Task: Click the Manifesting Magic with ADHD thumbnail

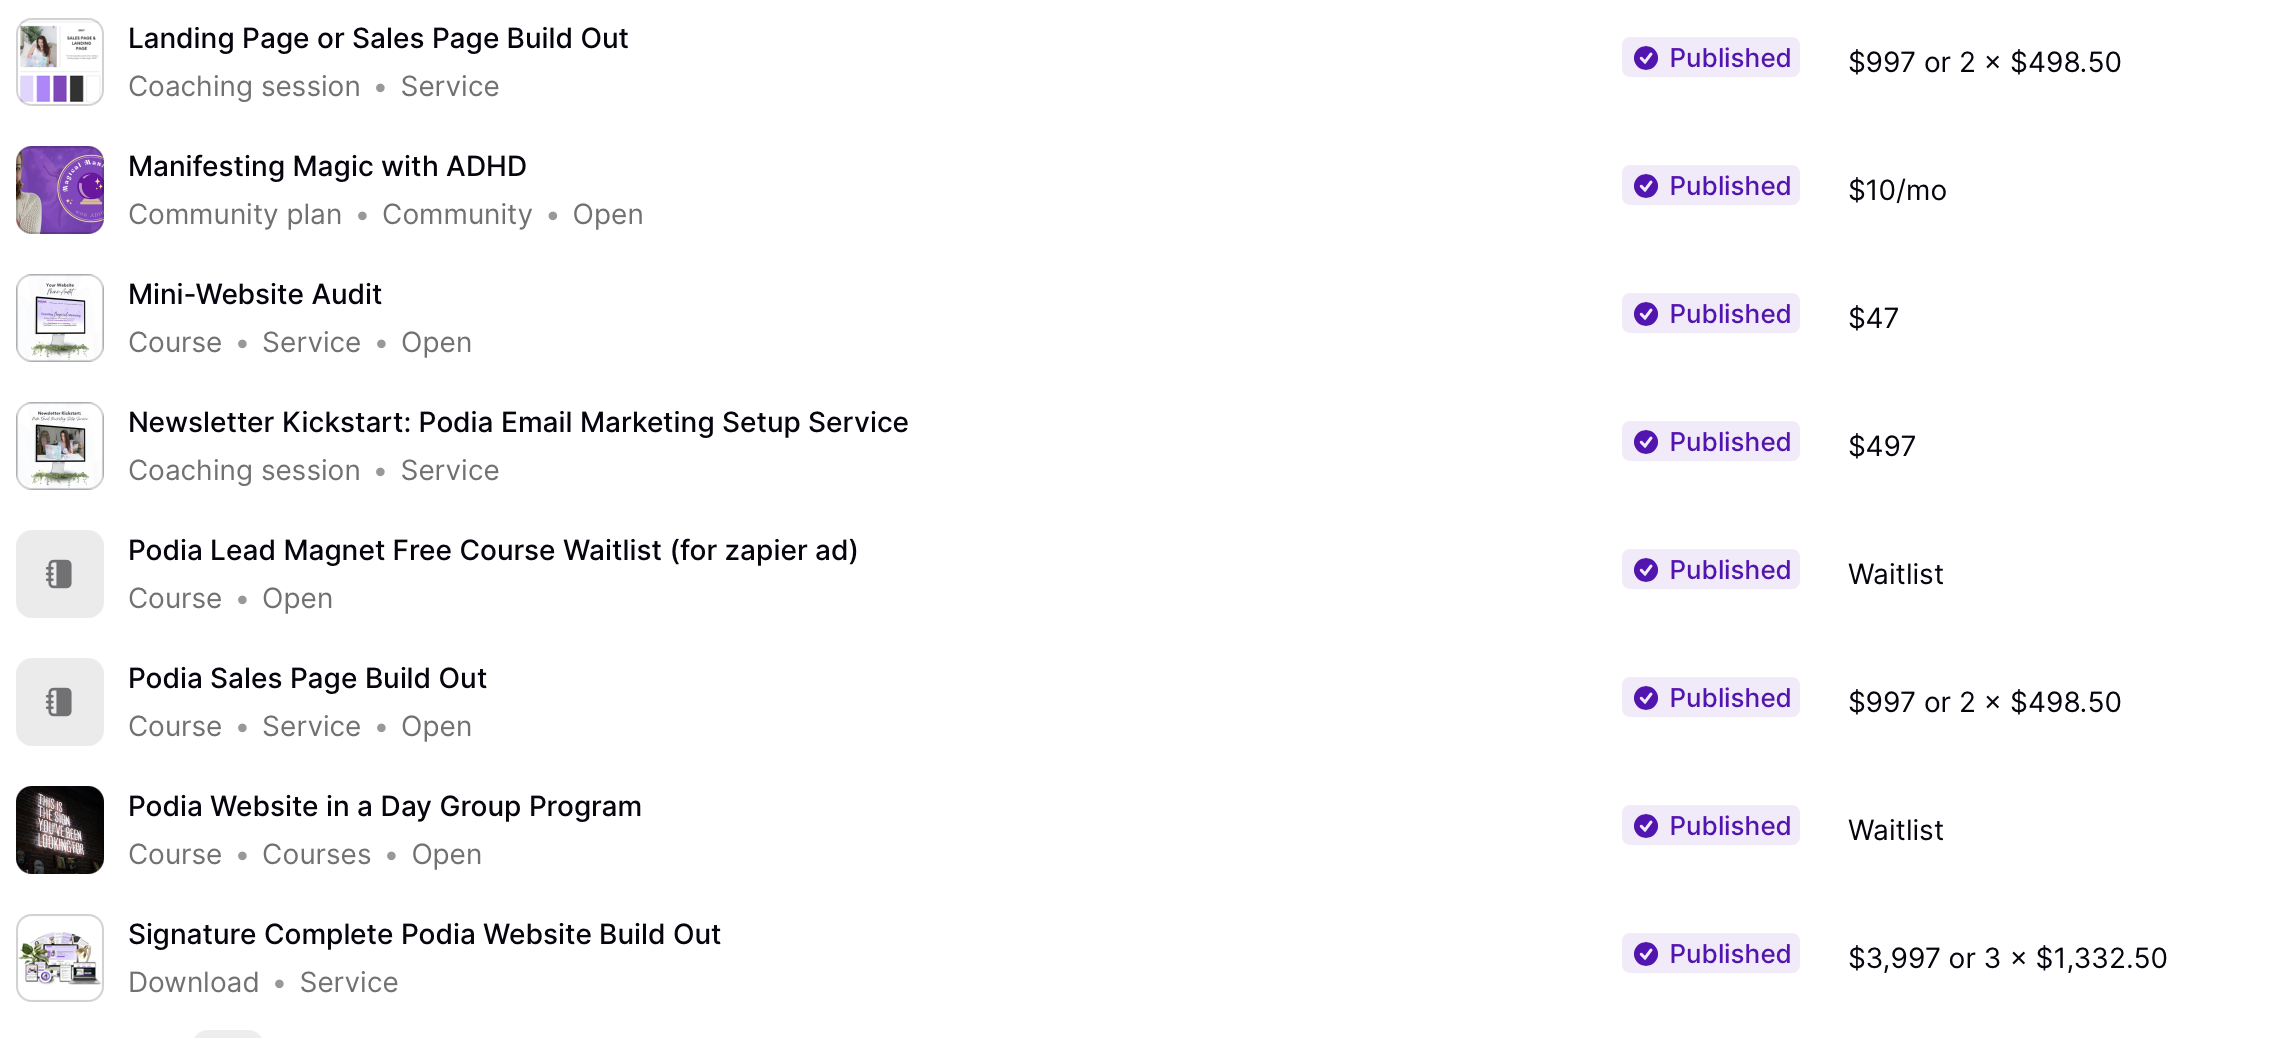Action: 60,190
